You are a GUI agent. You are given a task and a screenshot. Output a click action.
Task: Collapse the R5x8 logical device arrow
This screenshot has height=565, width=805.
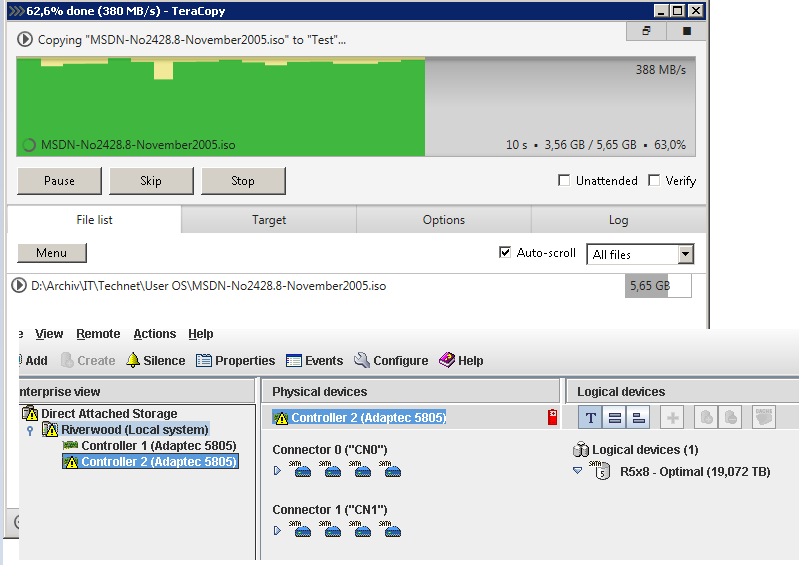[578, 471]
